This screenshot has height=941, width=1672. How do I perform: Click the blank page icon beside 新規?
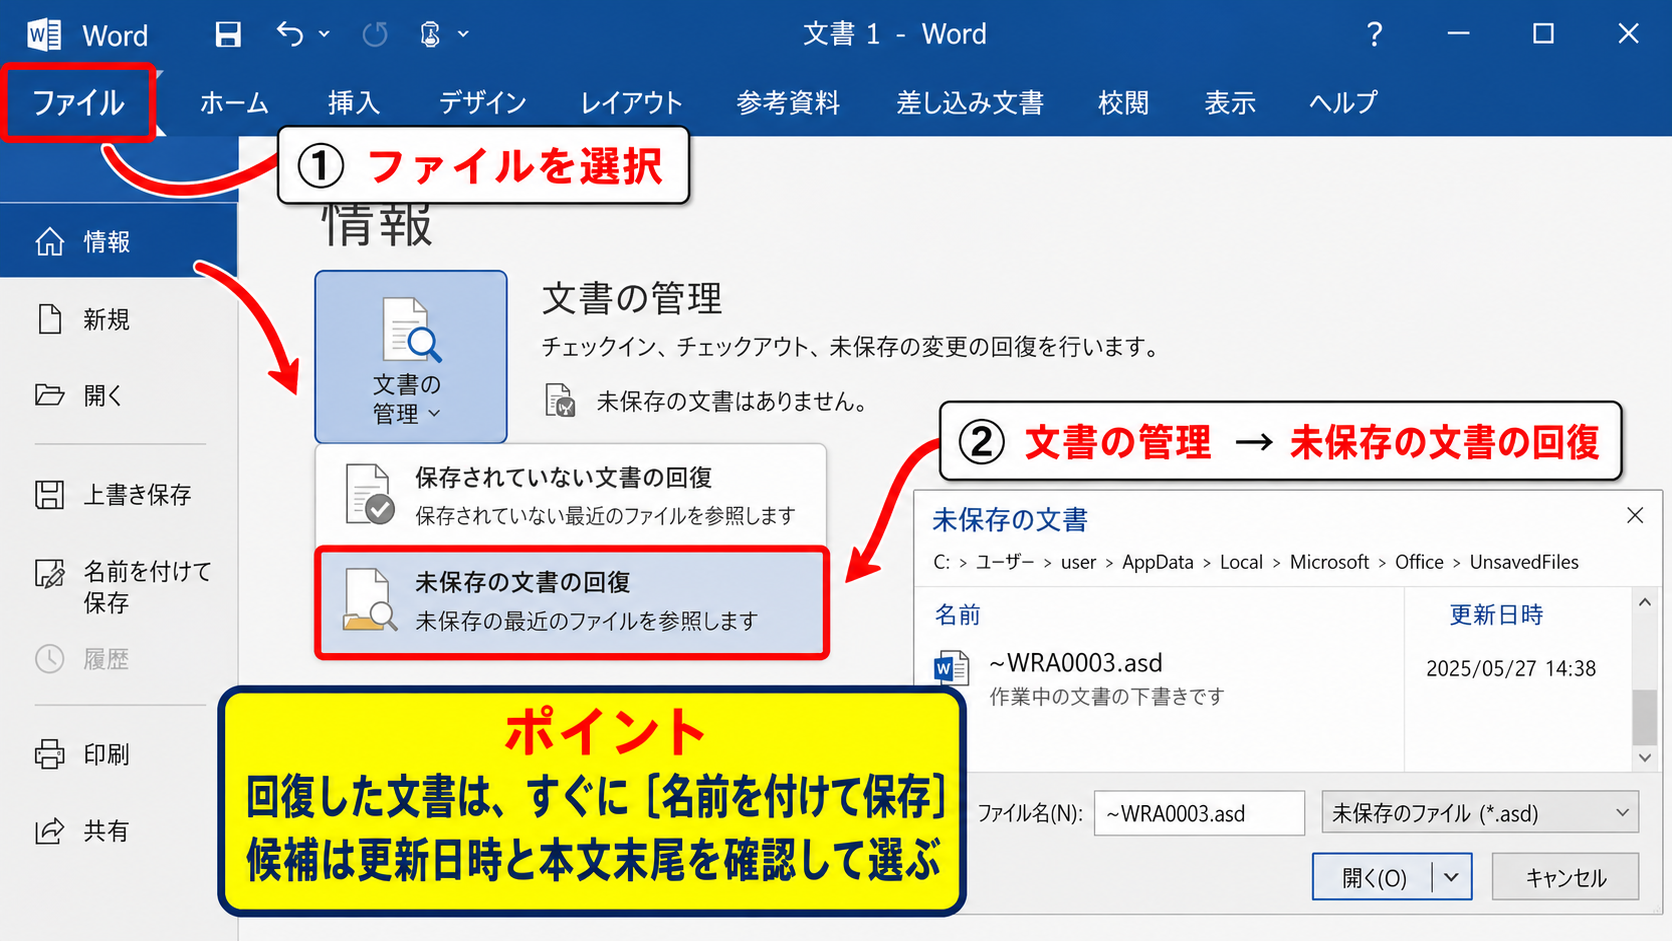(49, 319)
